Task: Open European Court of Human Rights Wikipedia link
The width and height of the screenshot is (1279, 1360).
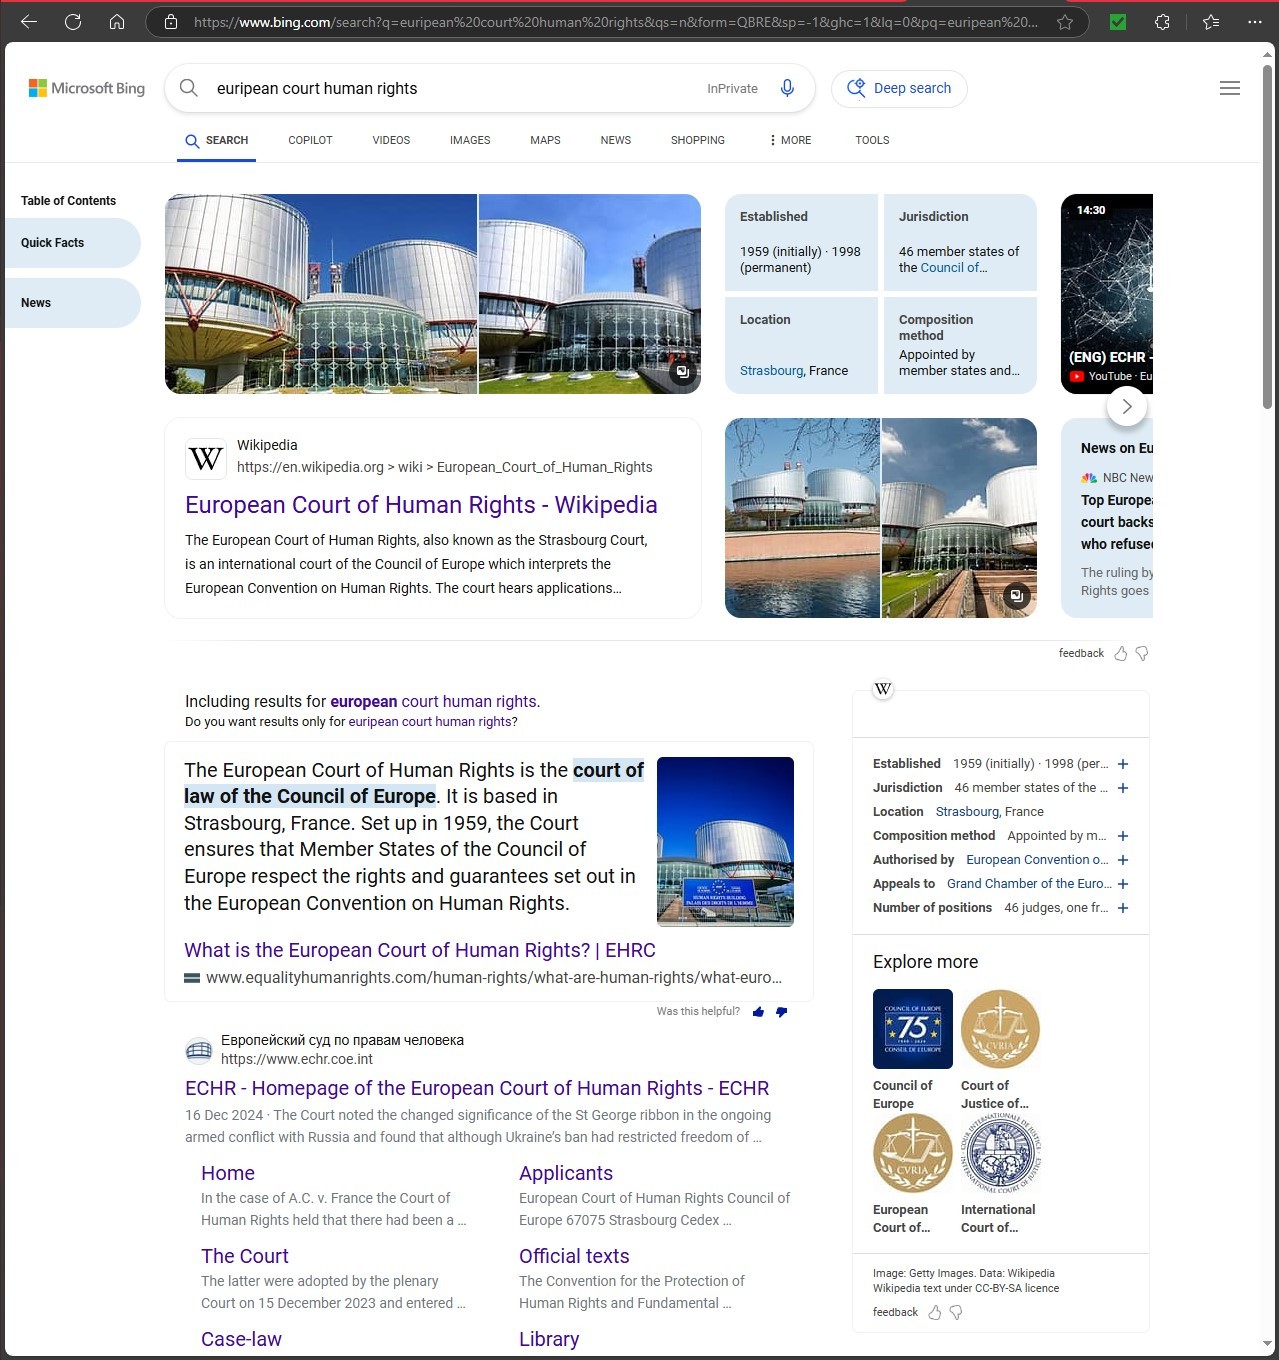Action: tap(421, 505)
